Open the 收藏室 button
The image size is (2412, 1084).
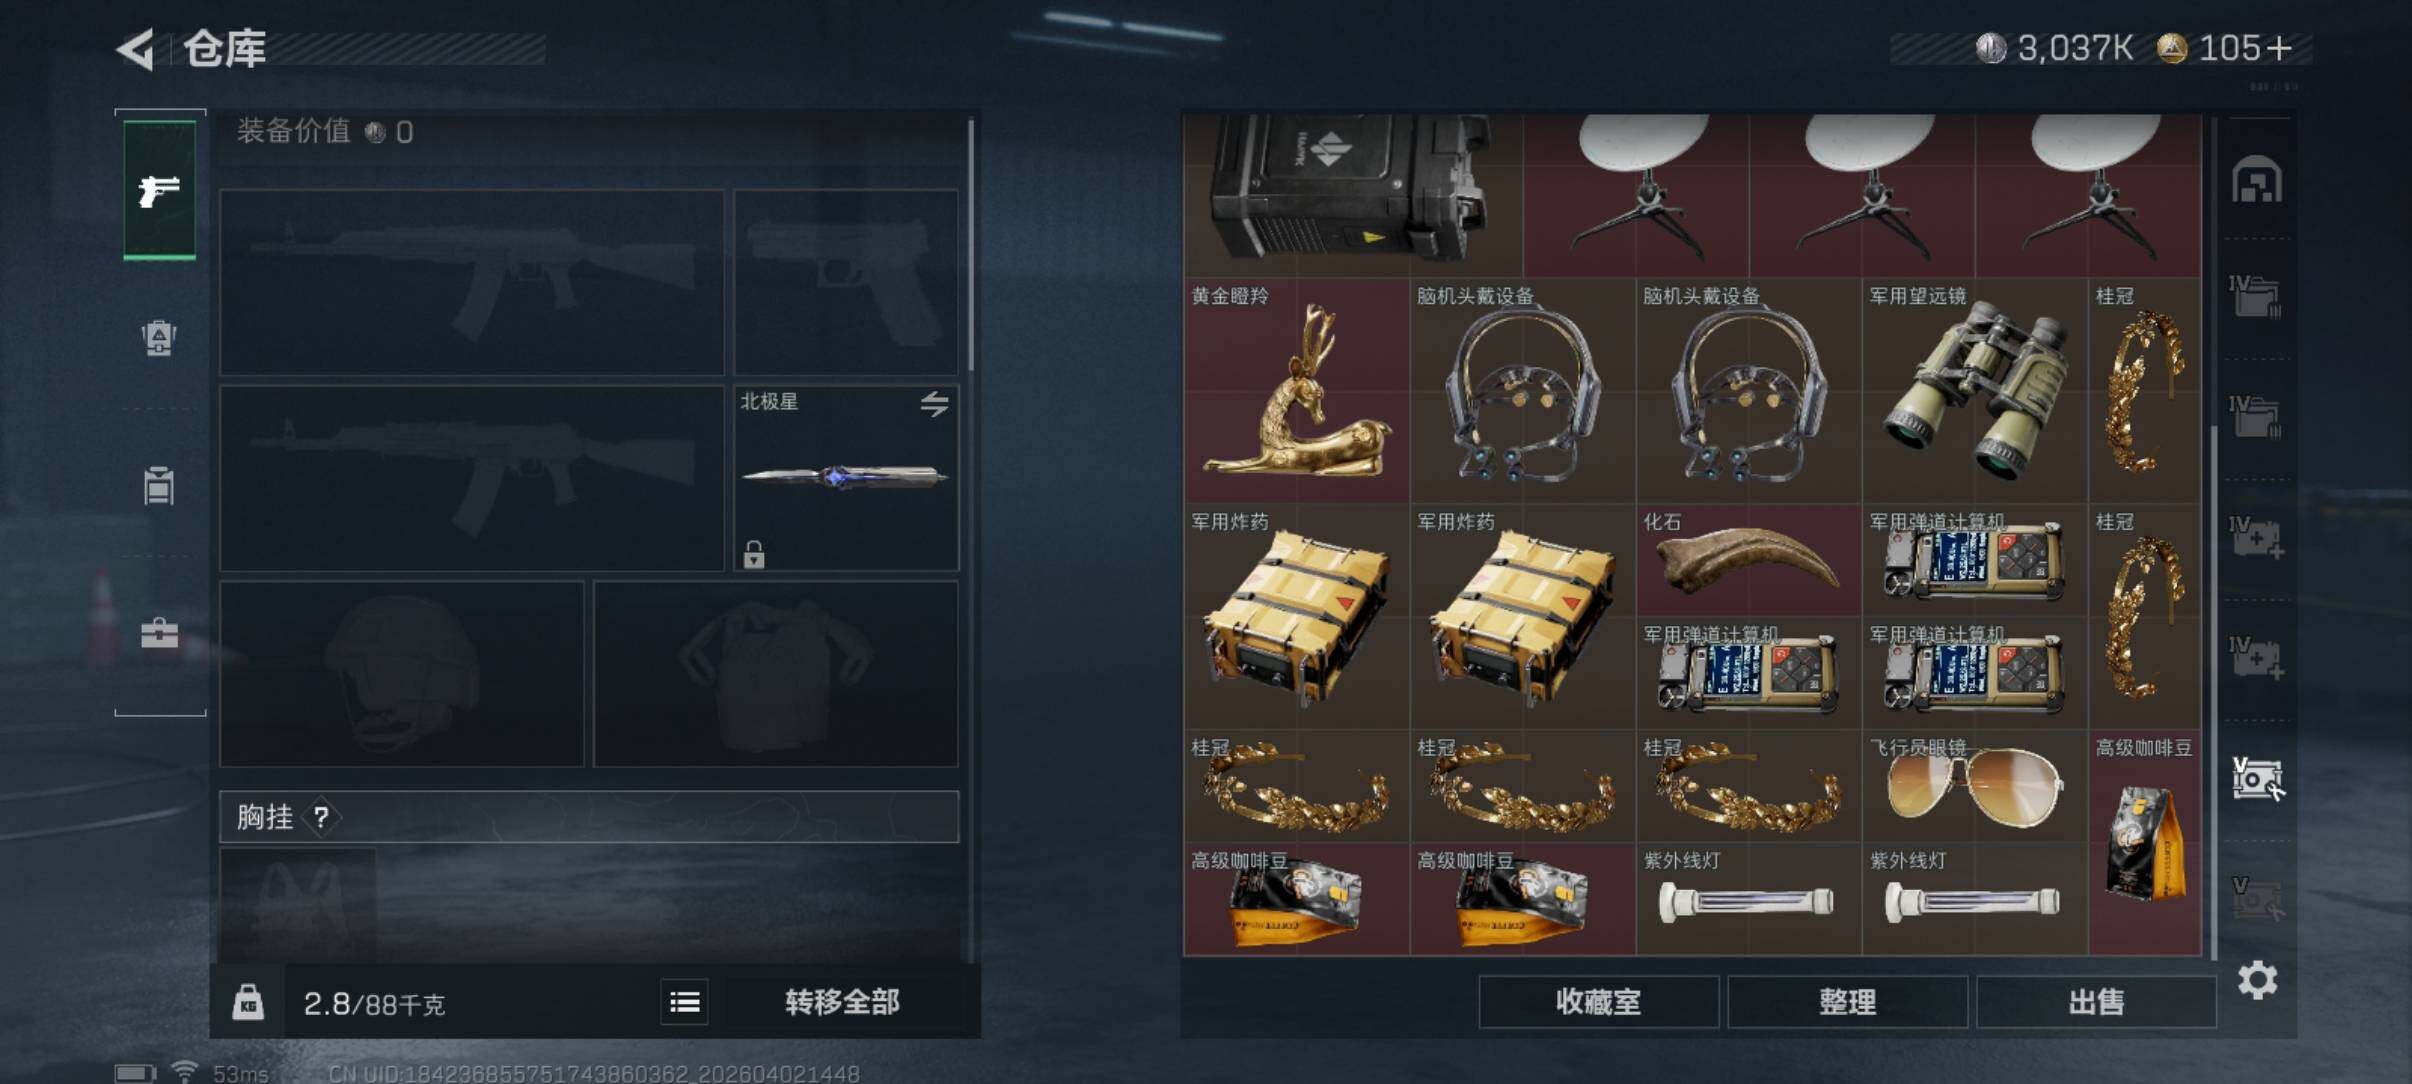click(x=1598, y=1002)
